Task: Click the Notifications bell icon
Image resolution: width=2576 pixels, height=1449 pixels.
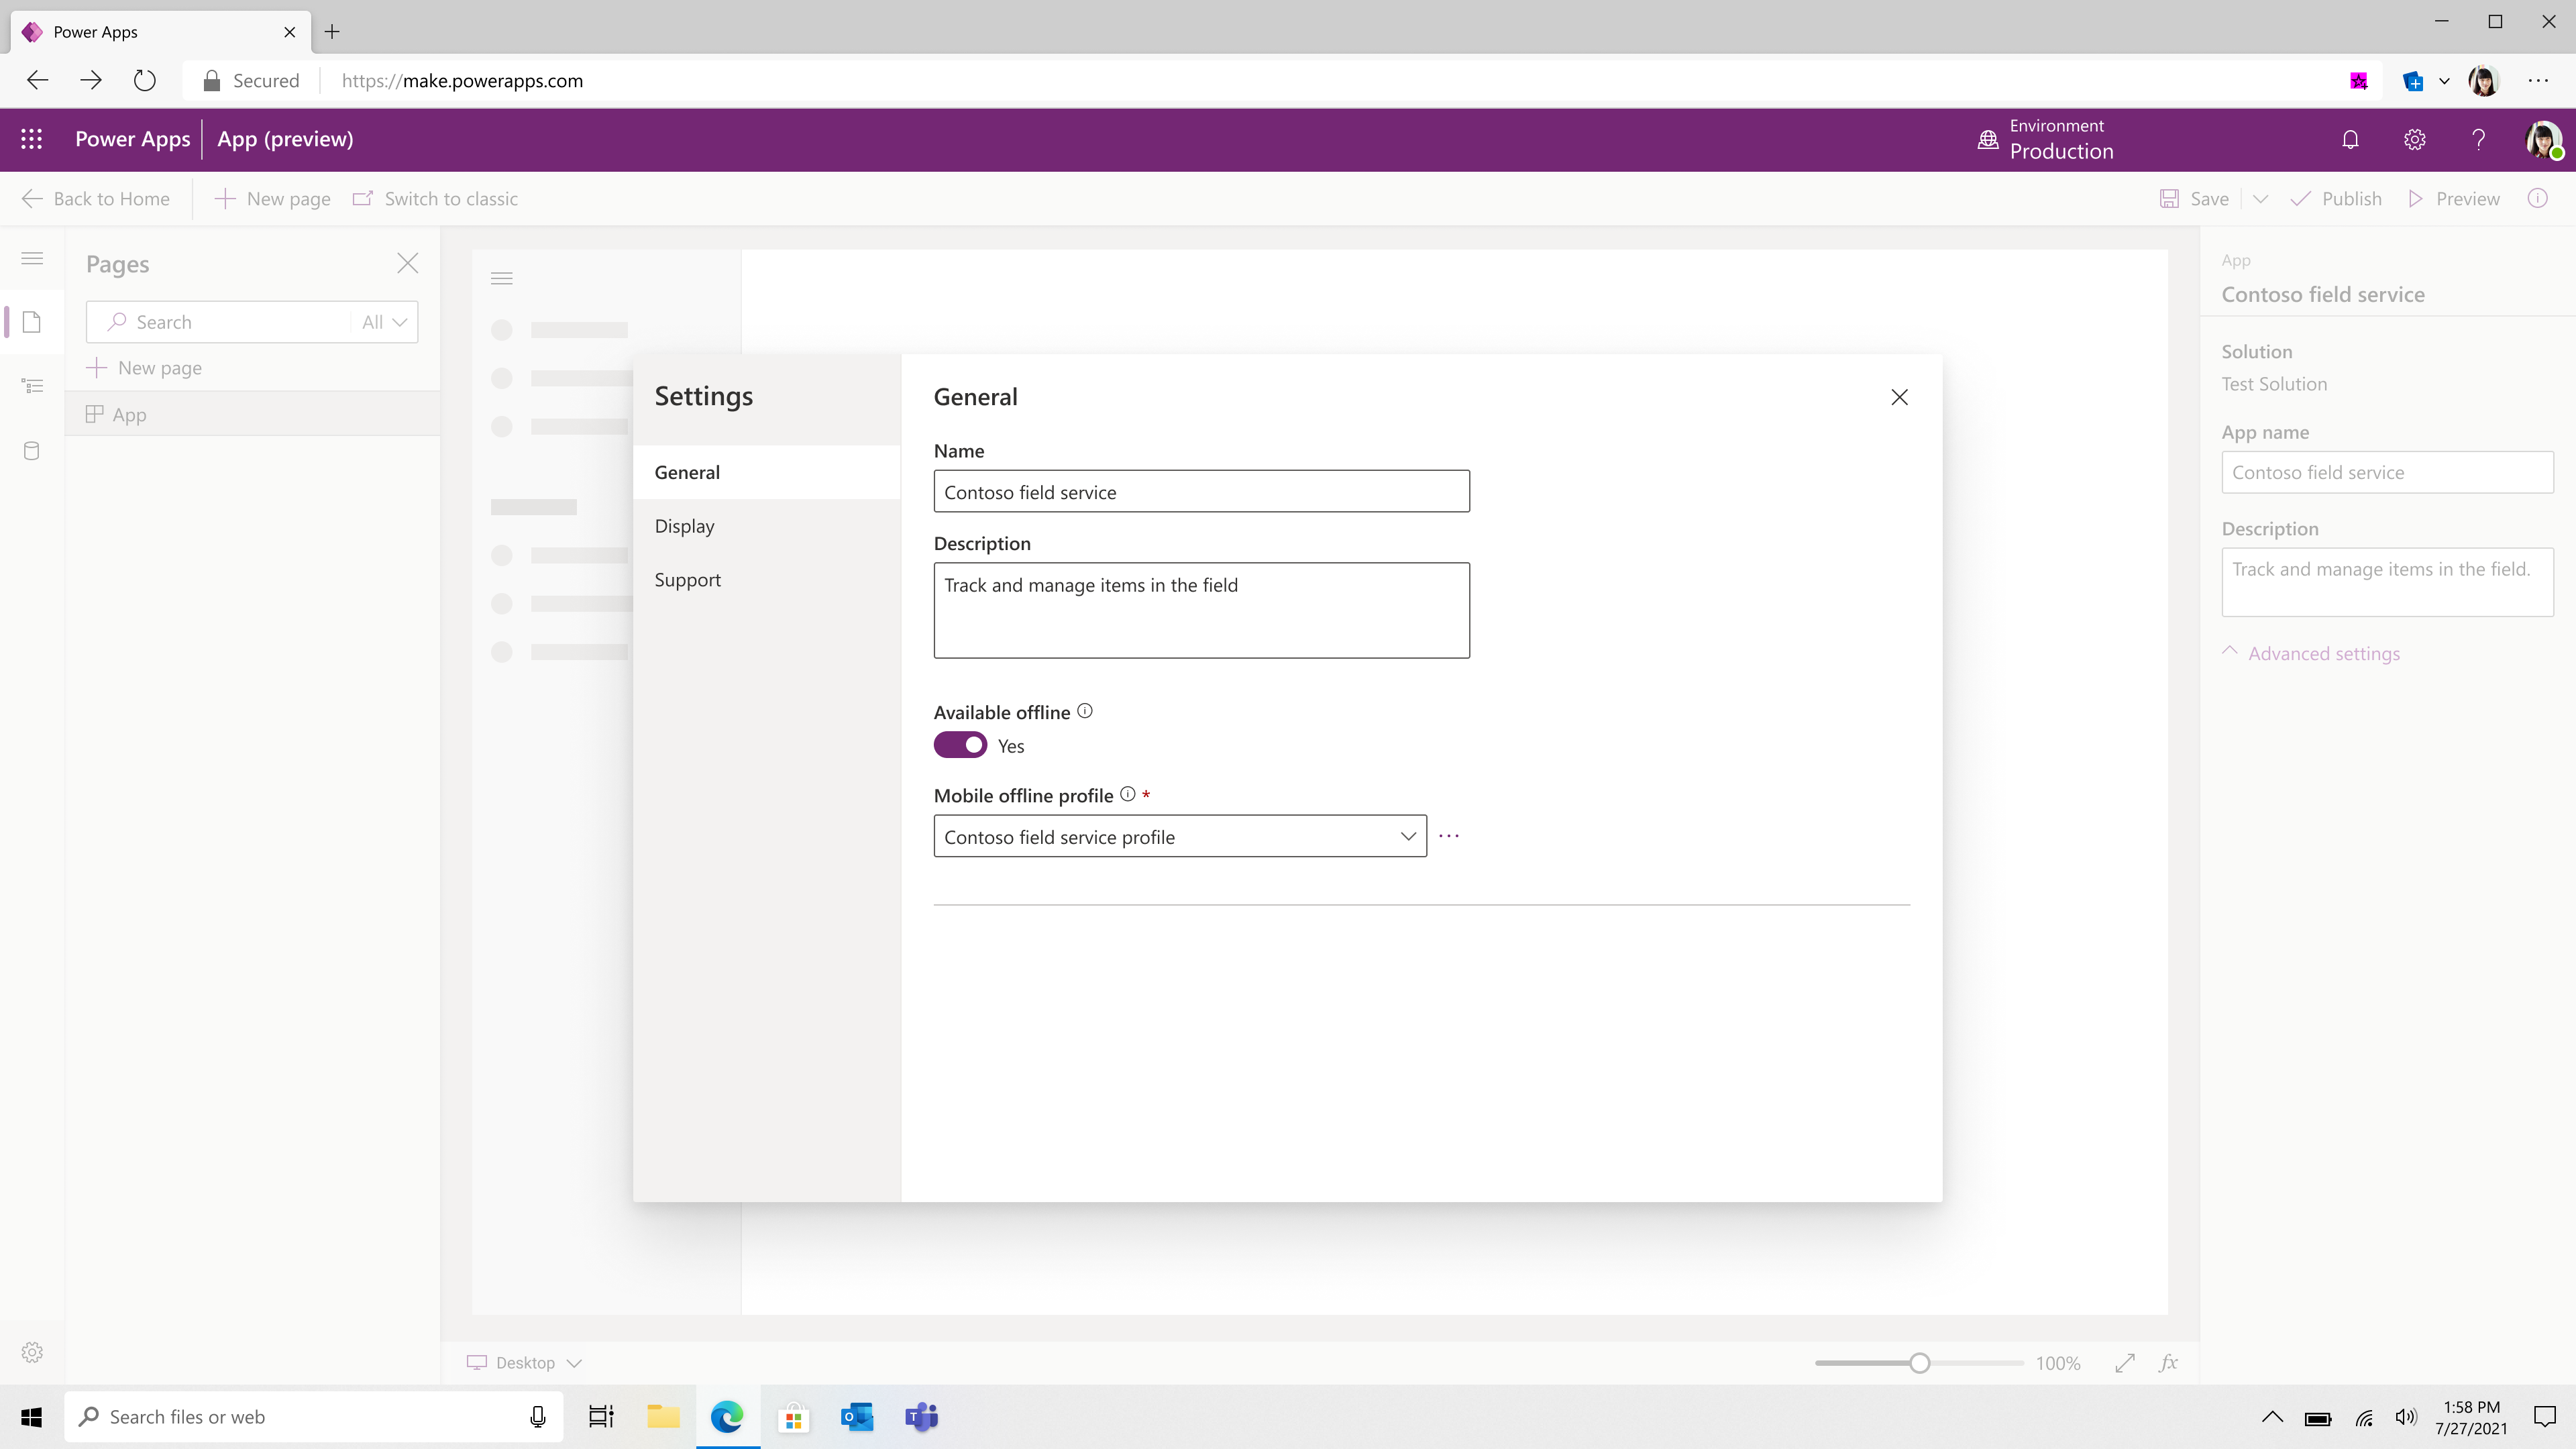Action: click(2351, 138)
